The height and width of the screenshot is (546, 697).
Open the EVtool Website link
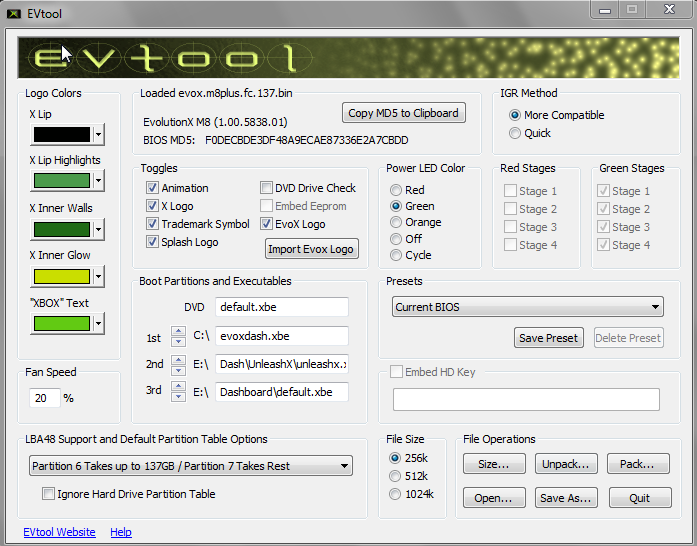[x=59, y=532]
